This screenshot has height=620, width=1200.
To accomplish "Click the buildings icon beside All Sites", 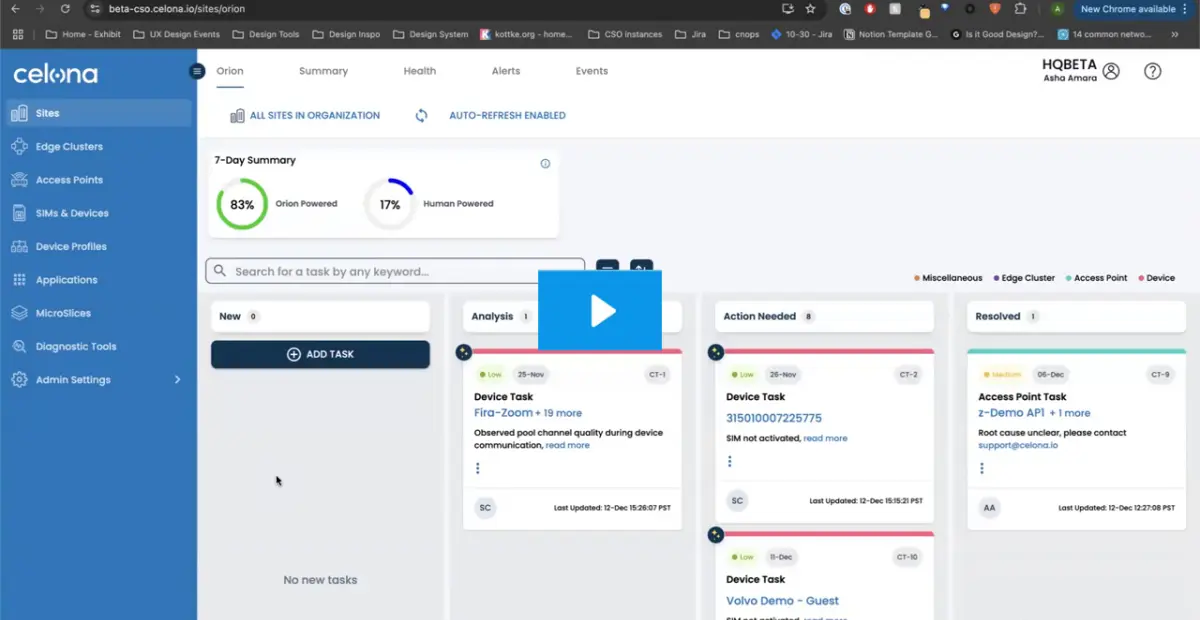I will [x=237, y=116].
